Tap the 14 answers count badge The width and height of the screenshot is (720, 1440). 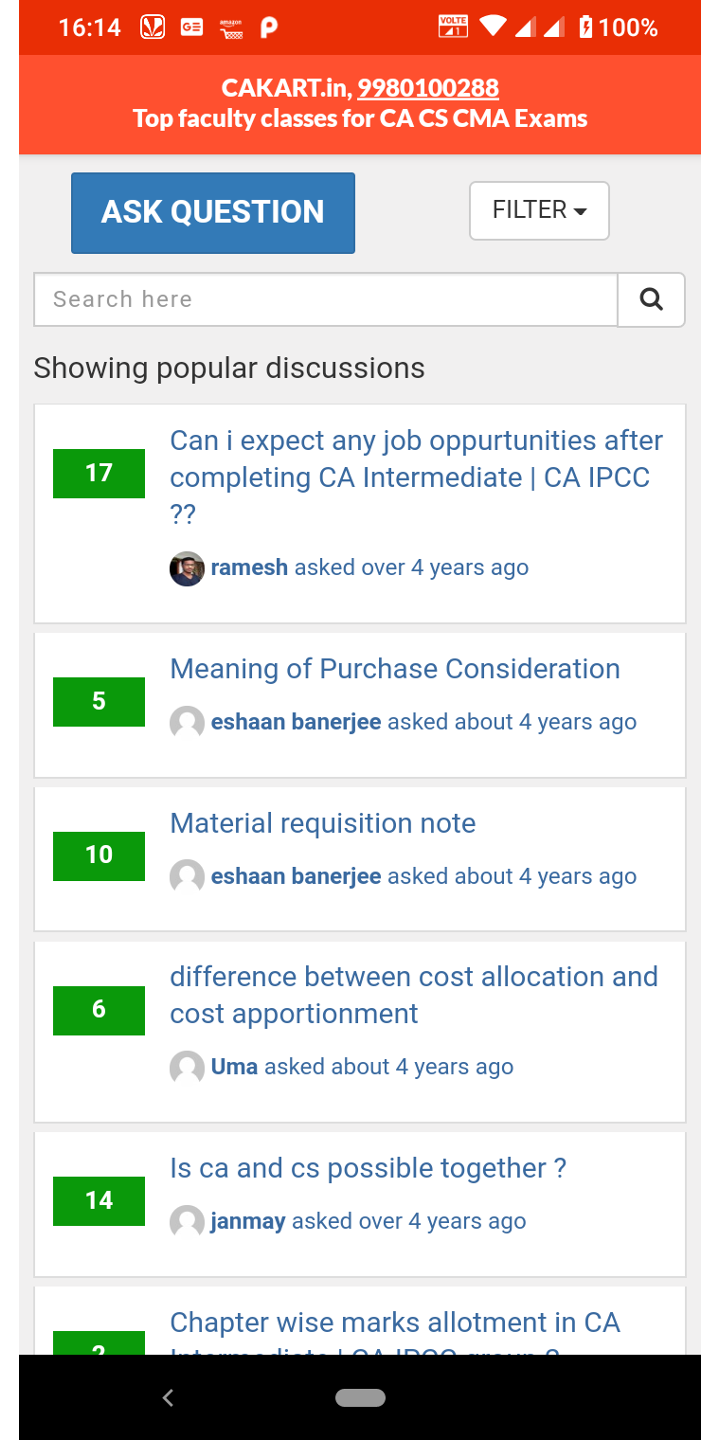click(99, 1200)
